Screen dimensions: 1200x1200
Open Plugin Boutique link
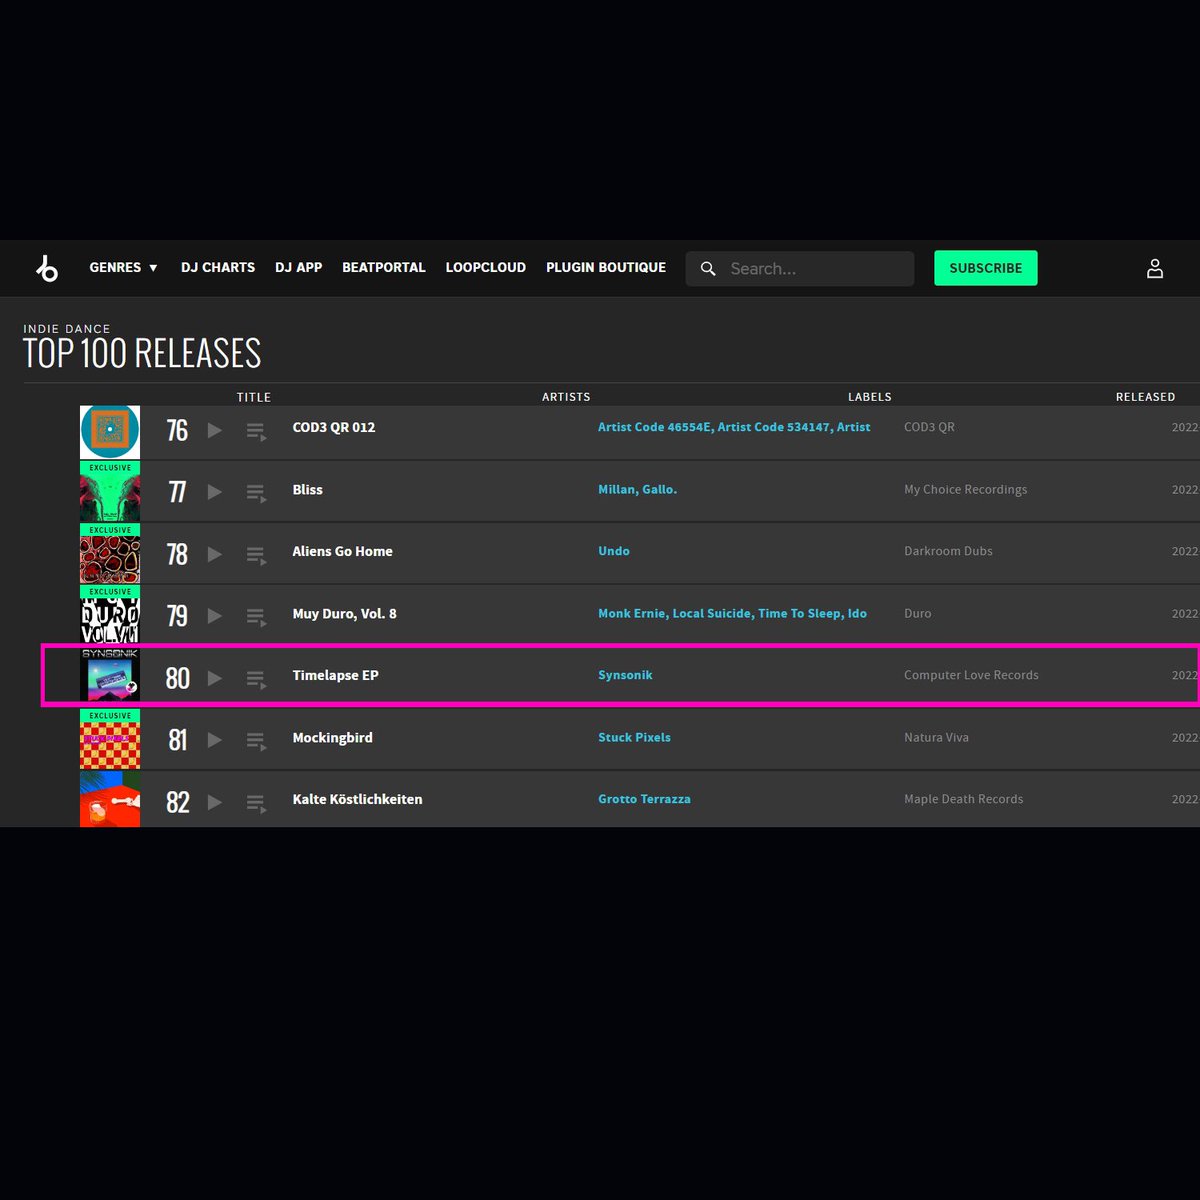606,268
